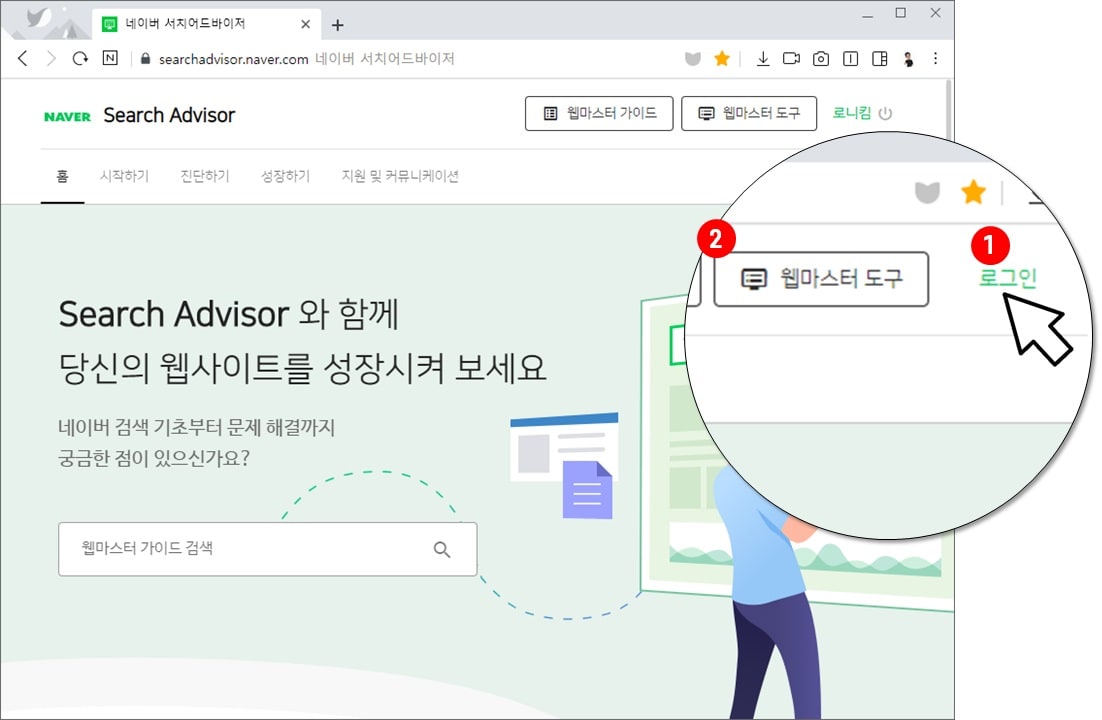Click the gray shield icon in address bar
The image size is (1102, 720).
pyautogui.click(x=693, y=58)
